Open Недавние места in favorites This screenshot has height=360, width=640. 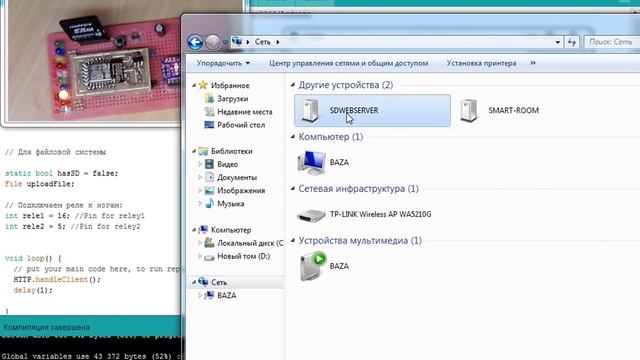point(244,112)
